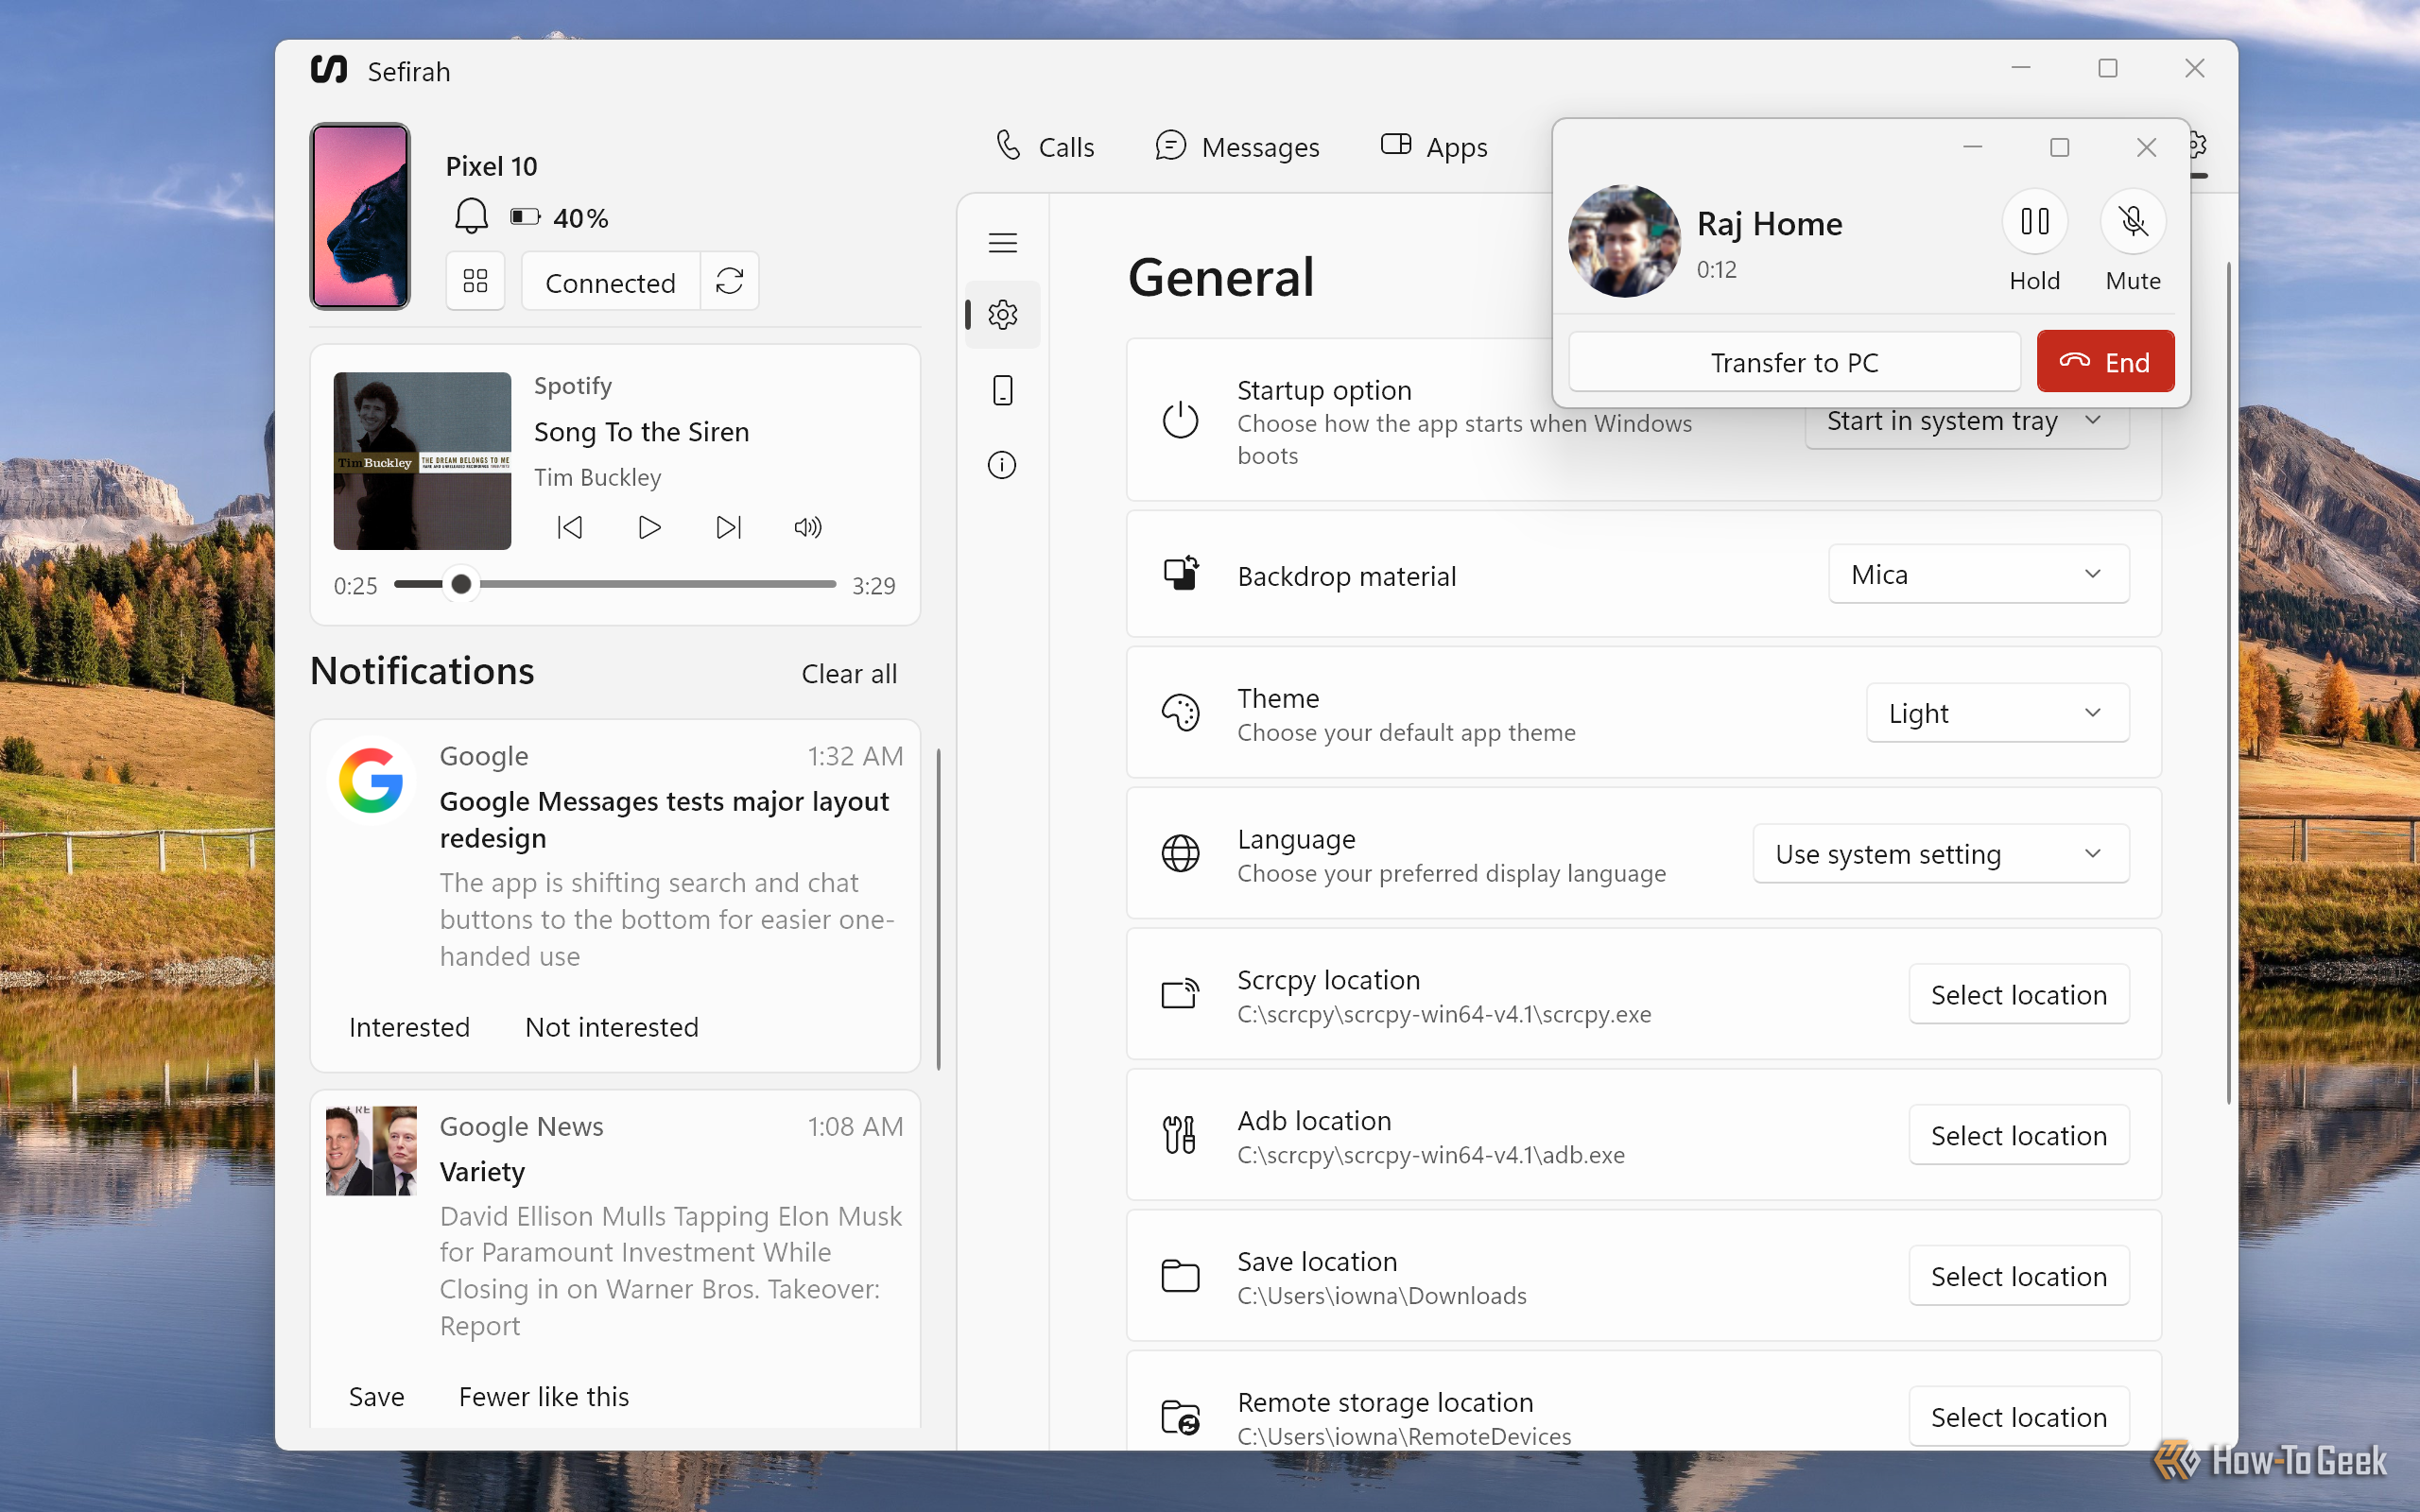The image size is (2420, 1512).
Task: Mark Google notification as Interested
Action: pyautogui.click(x=409, y=1027)
